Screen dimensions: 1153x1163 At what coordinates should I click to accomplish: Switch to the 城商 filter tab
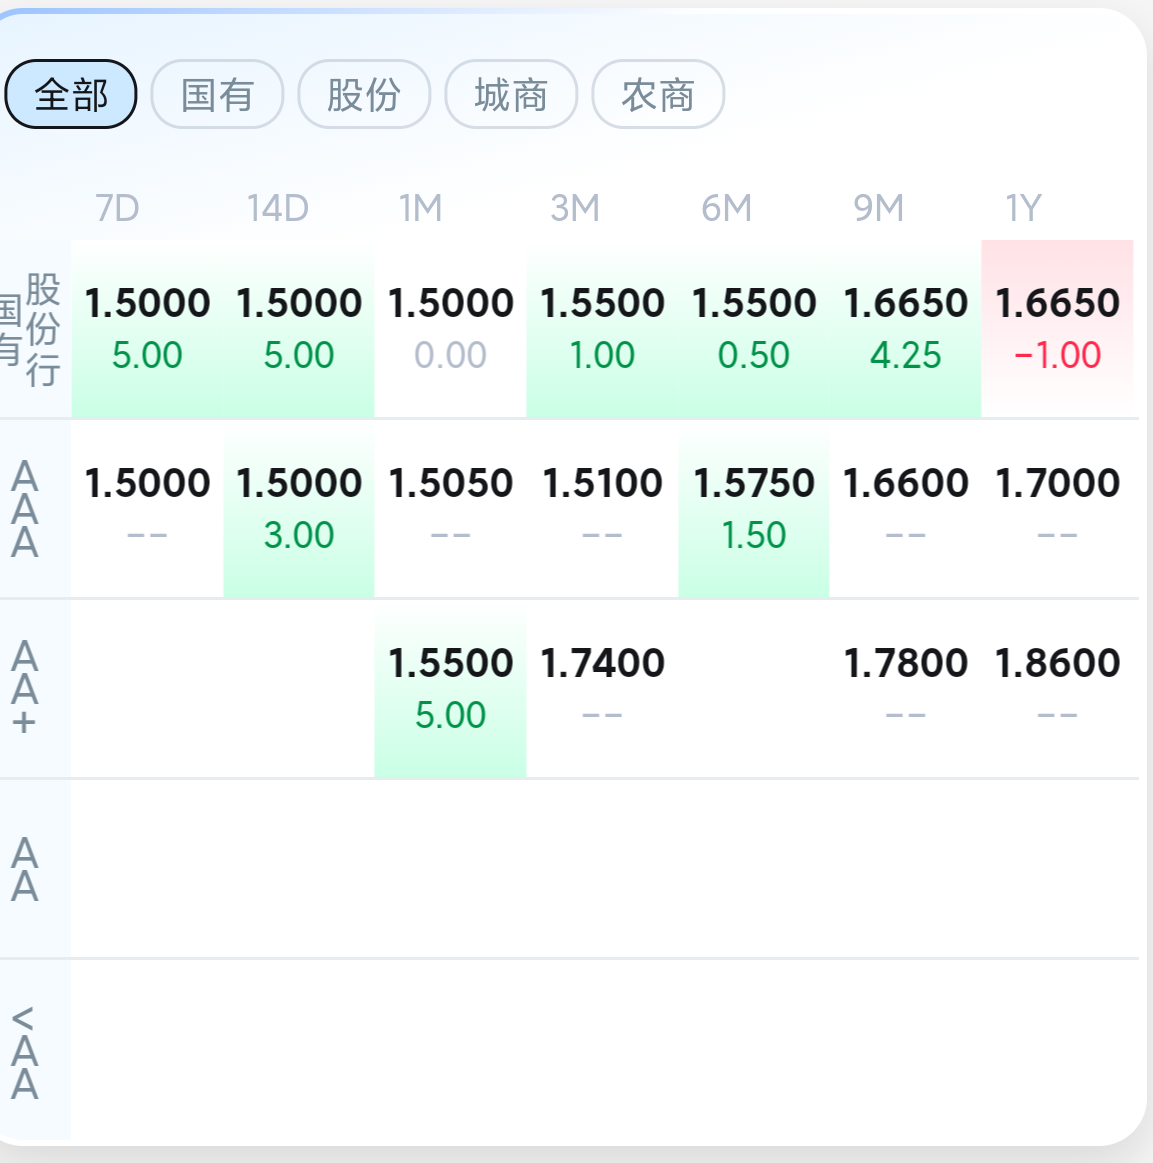click(511, 94)
